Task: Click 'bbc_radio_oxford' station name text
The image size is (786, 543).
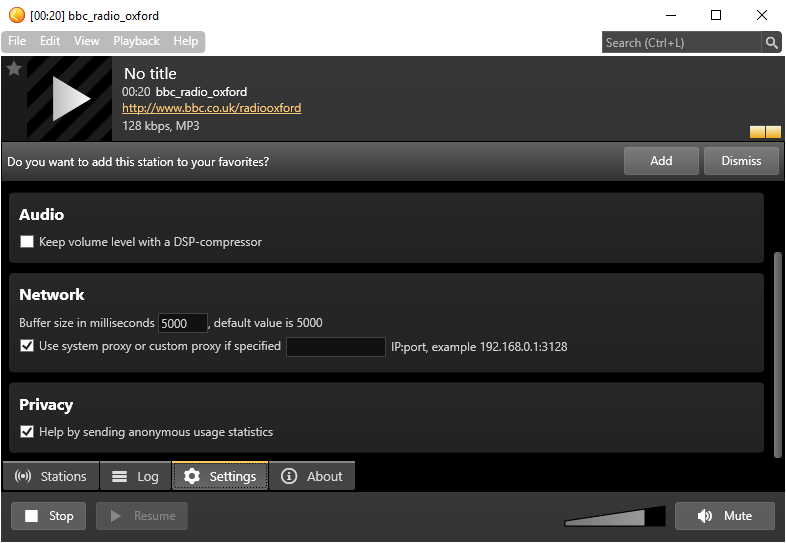Action: pos(202,92)
